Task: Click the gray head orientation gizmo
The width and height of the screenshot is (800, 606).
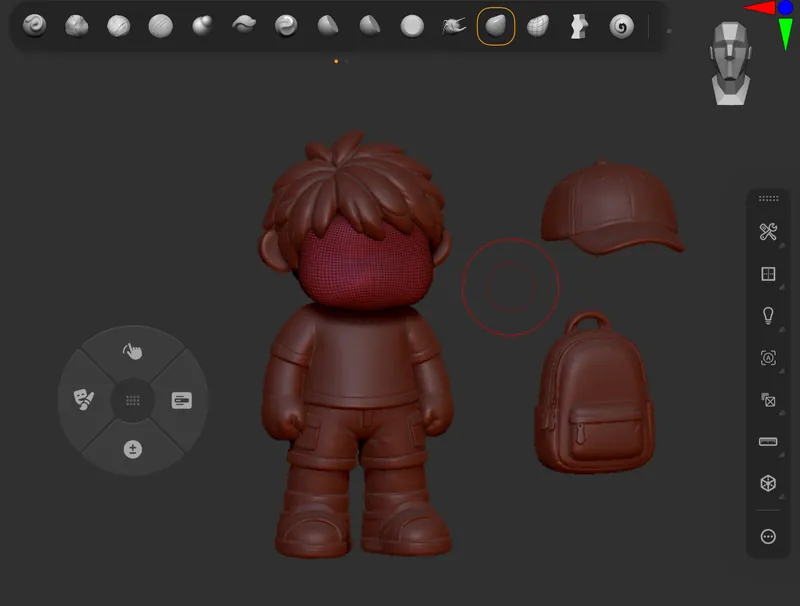Action: 730,63
